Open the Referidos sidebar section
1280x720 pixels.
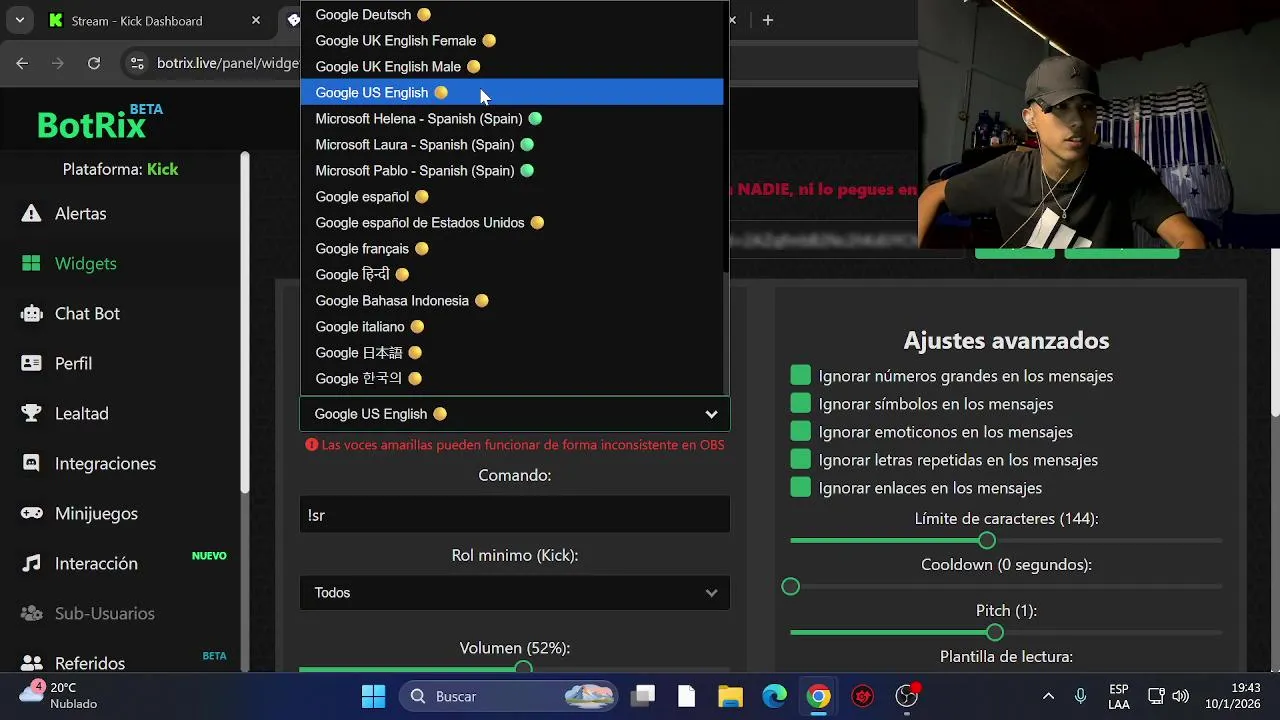click(90, 663)
